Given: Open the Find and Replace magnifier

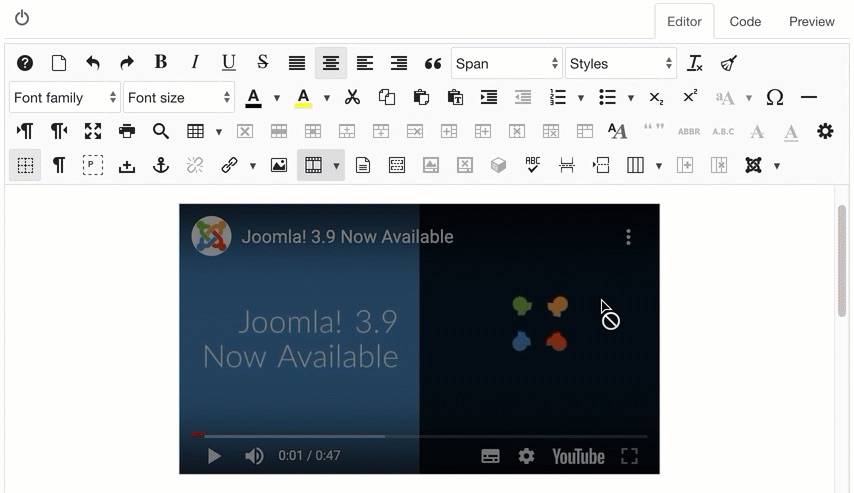Looking at the screenshot, I should [x=161, y=131].
